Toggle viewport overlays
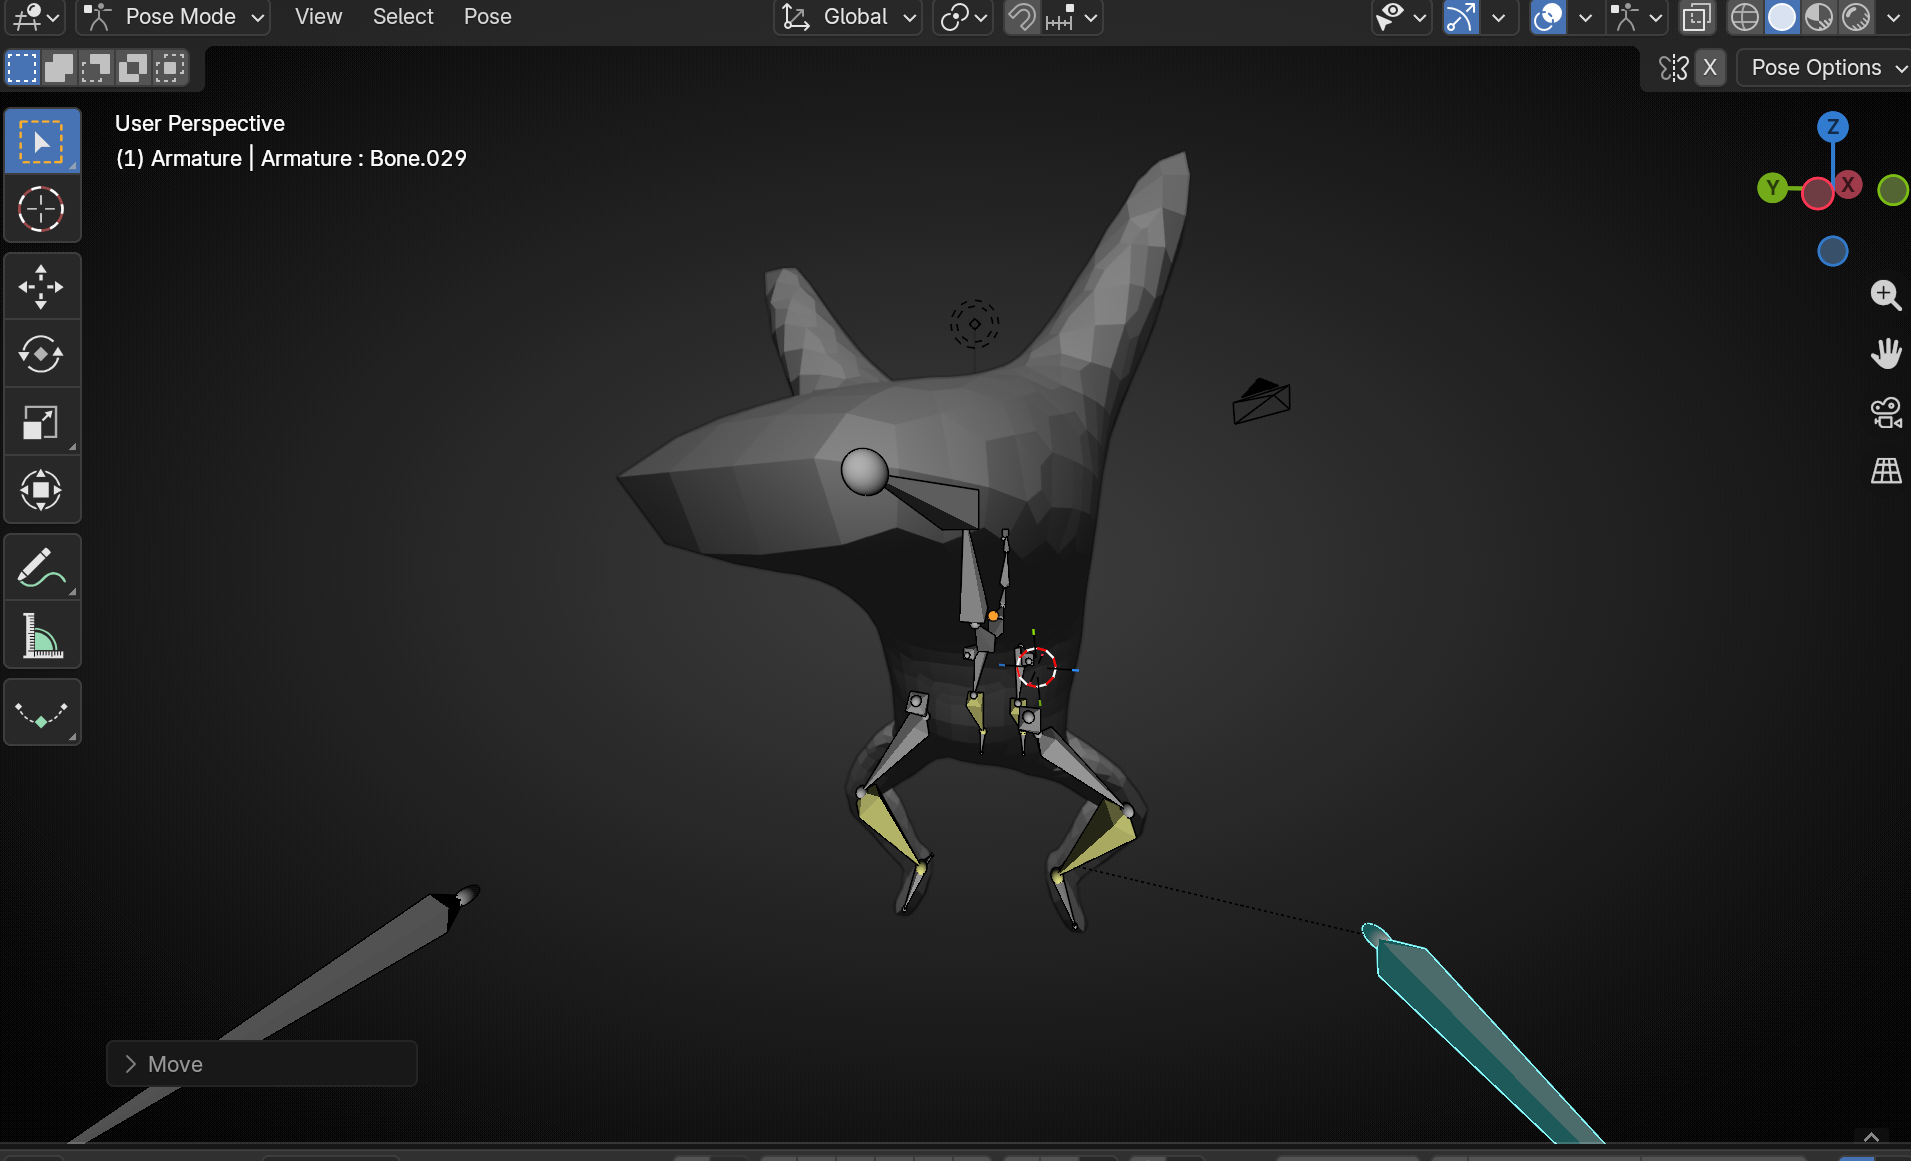 coord(1548,17)
